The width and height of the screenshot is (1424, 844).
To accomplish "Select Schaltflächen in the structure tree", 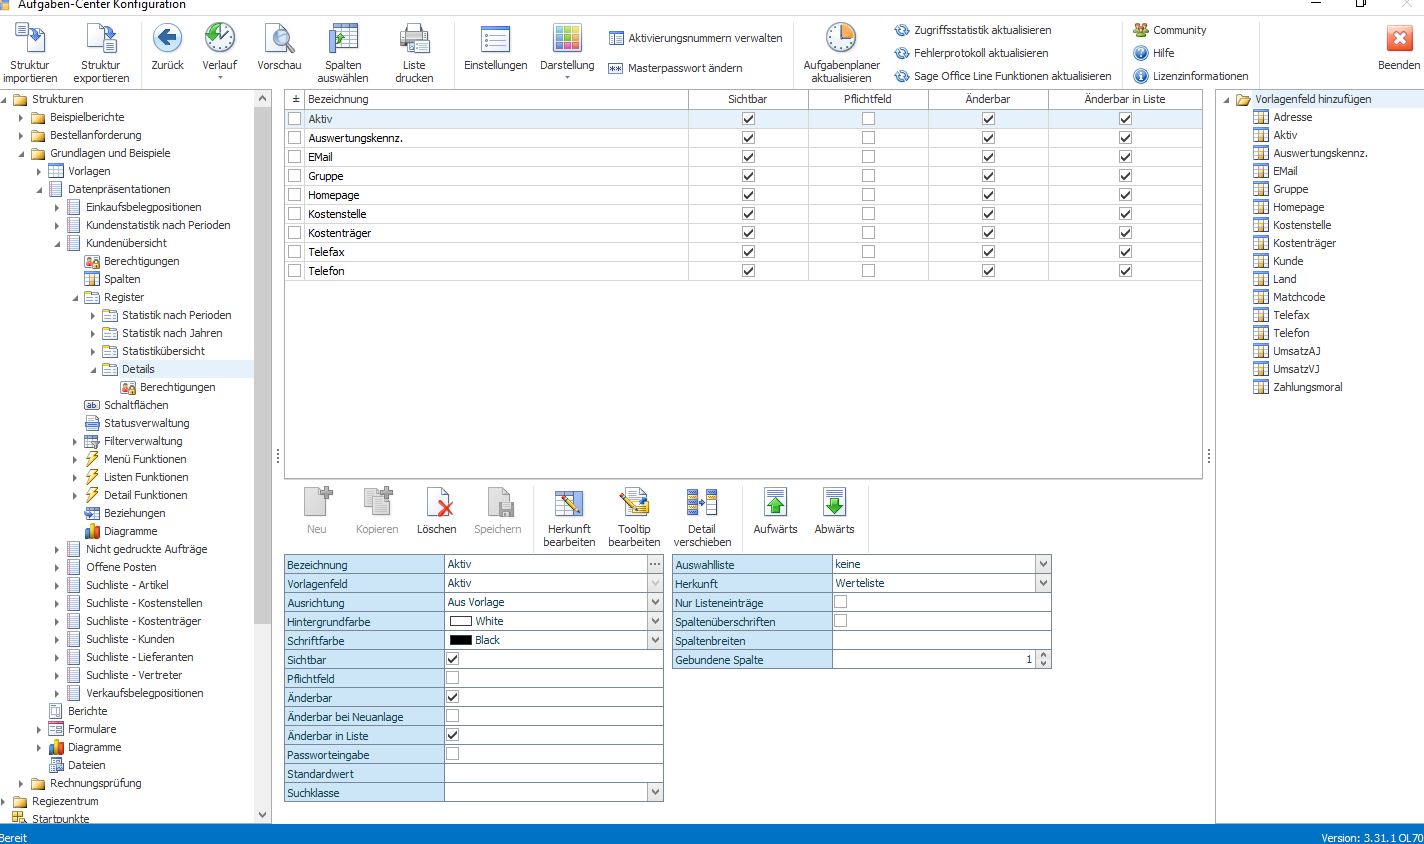I will 136,405.
